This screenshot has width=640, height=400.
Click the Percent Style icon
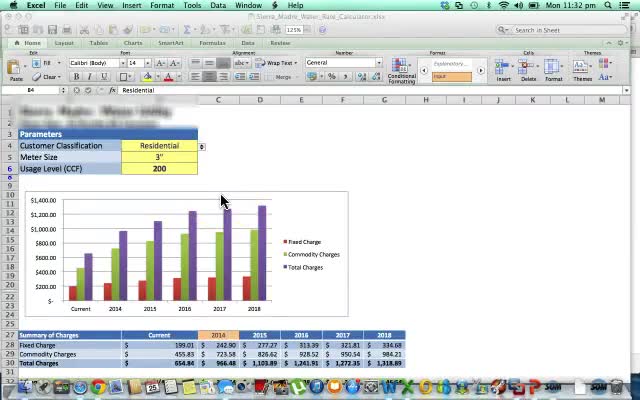click(x=331, y=77)
